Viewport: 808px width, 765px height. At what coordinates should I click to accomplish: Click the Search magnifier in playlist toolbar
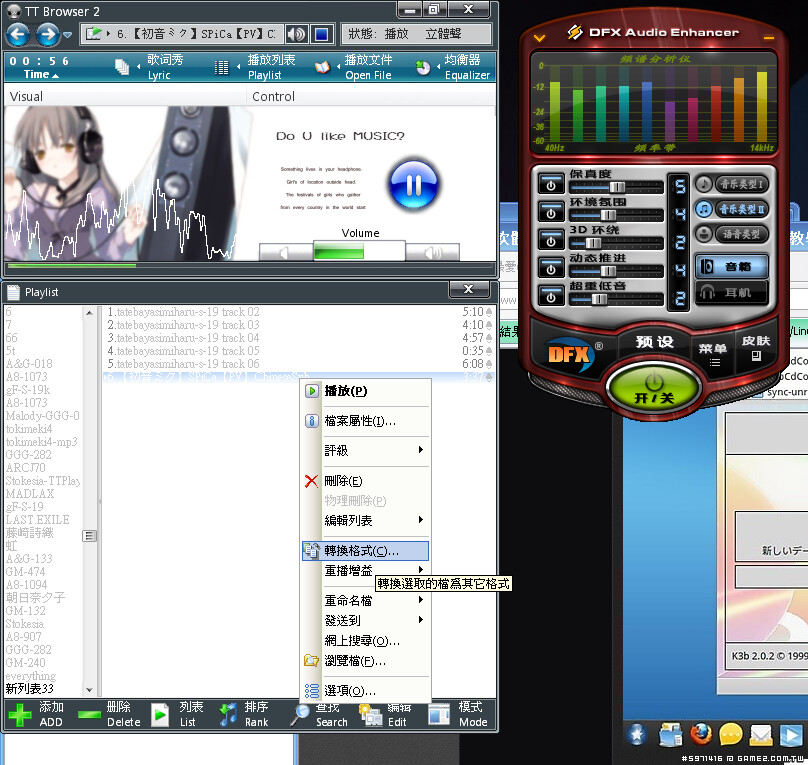(300, 714)
